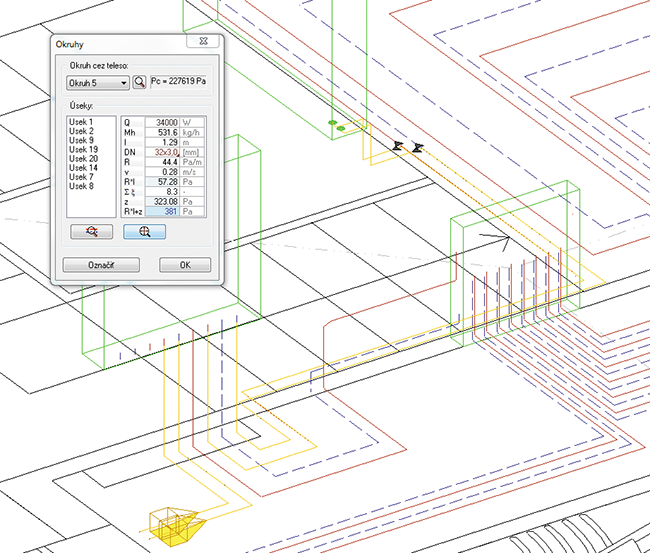650x553 pixels.
Task: Click the zoom-to-target crosshair magnifier button
Action: pyautogui.click(x=144, y=231)
